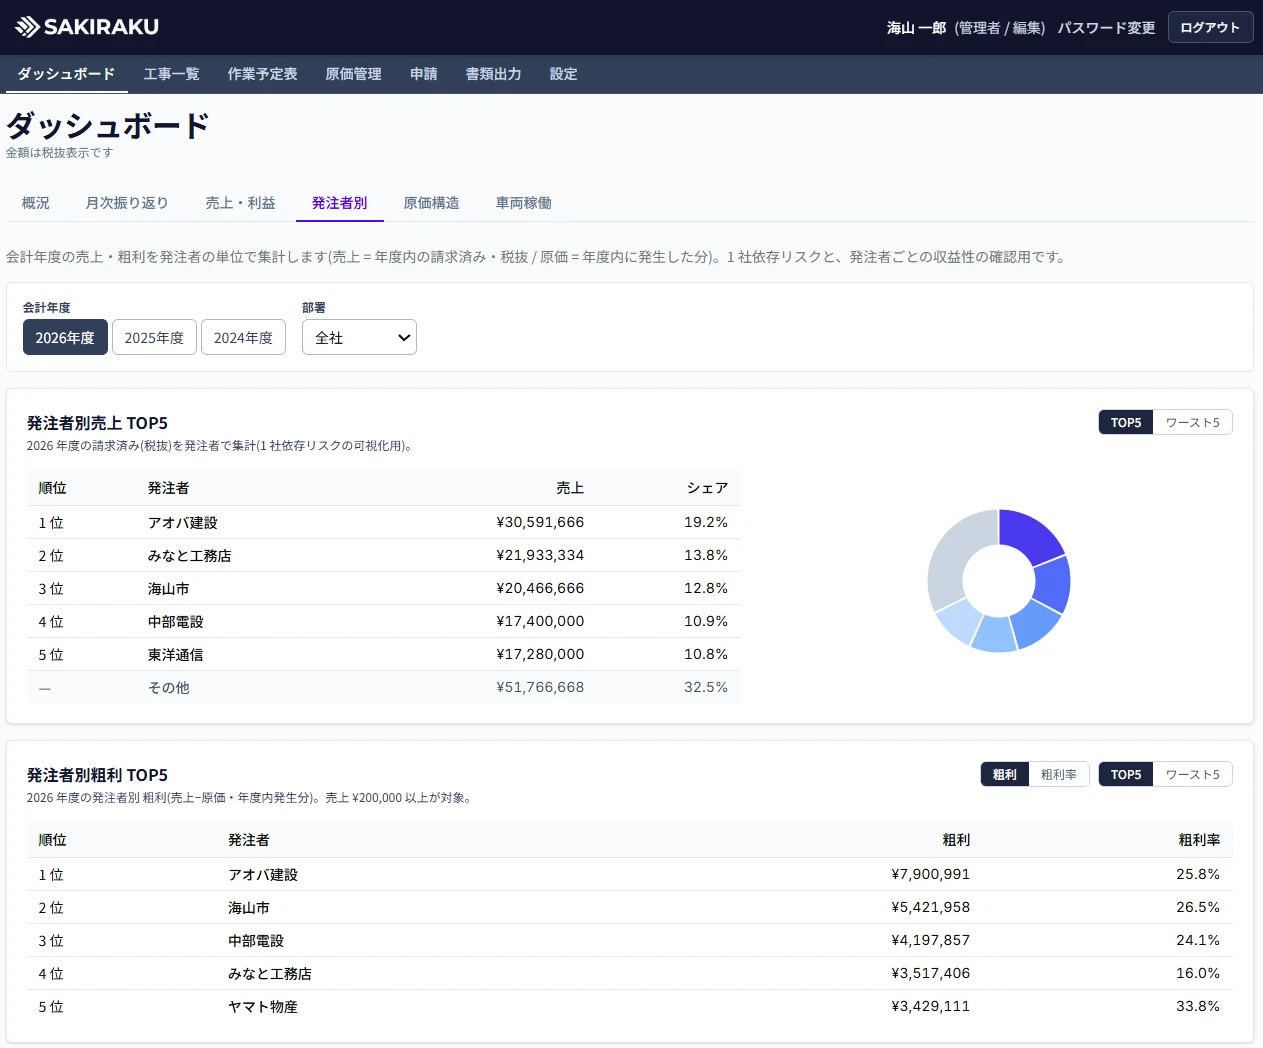Viewport: 1263px width, 1048px height.
Task: Click アオバ建設 in the sales table
Action: pyautogui.click(x=183, y=523)
